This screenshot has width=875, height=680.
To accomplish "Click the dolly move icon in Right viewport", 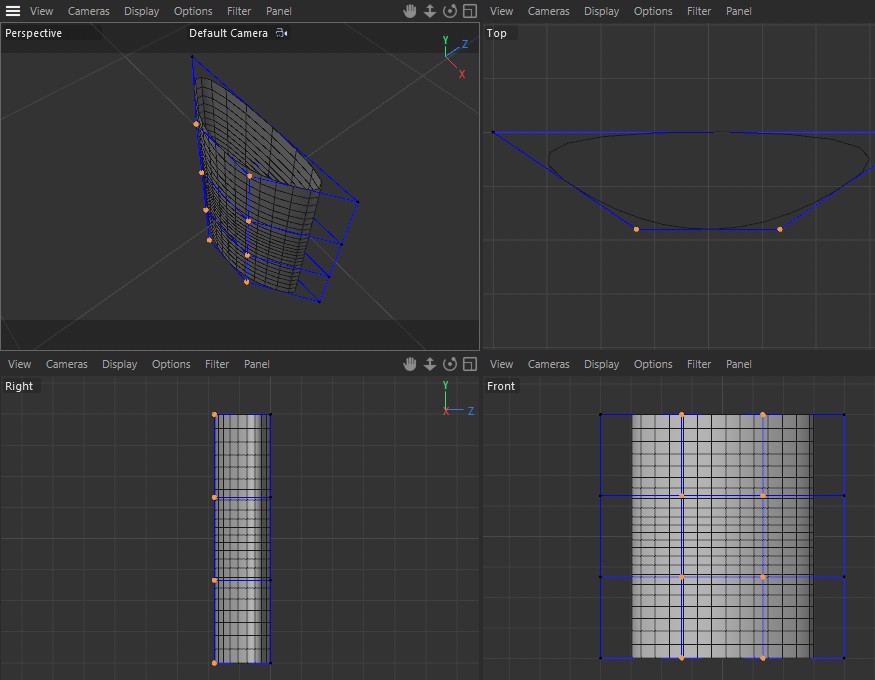I will click(x=430, y=364).
